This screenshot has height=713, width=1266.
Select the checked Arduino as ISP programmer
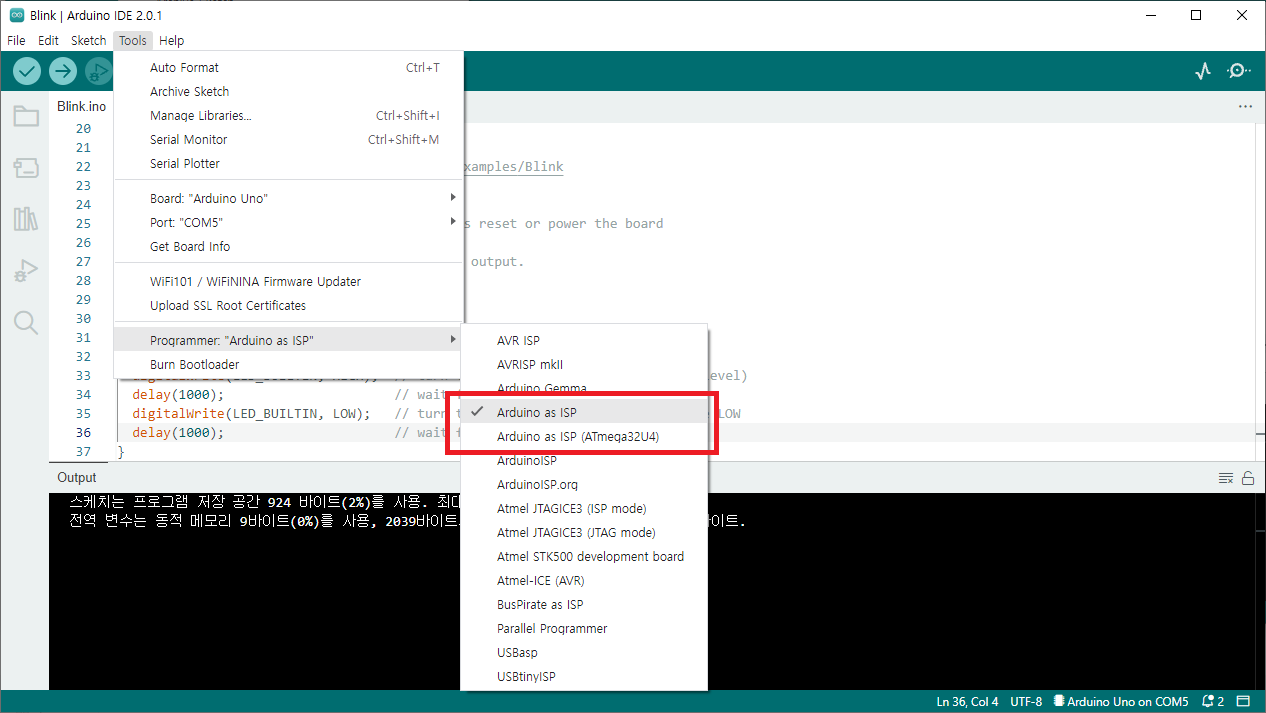[584, 413]
